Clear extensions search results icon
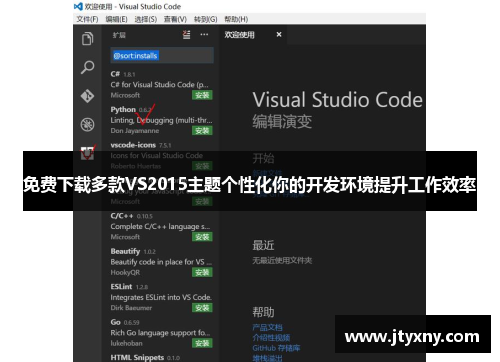The width and height of the screenshot is (500, 362). 187,35
